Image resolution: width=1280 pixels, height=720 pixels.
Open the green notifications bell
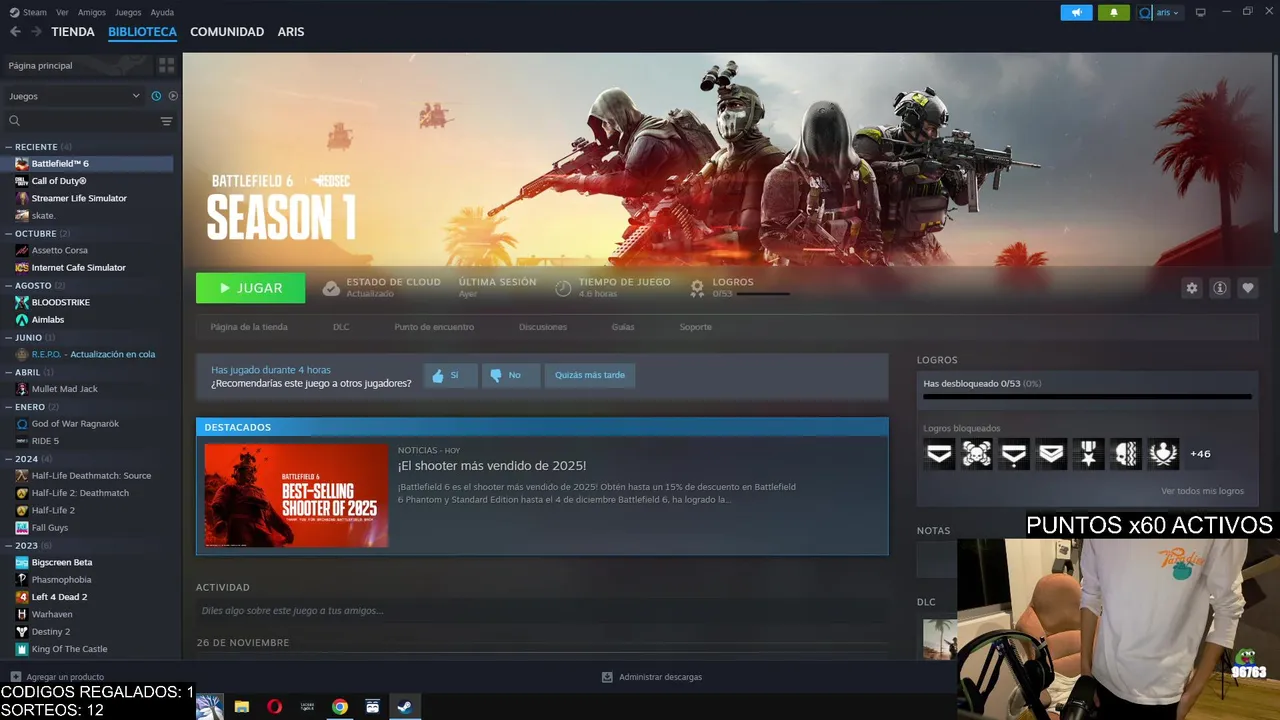tap(1114, 12)
